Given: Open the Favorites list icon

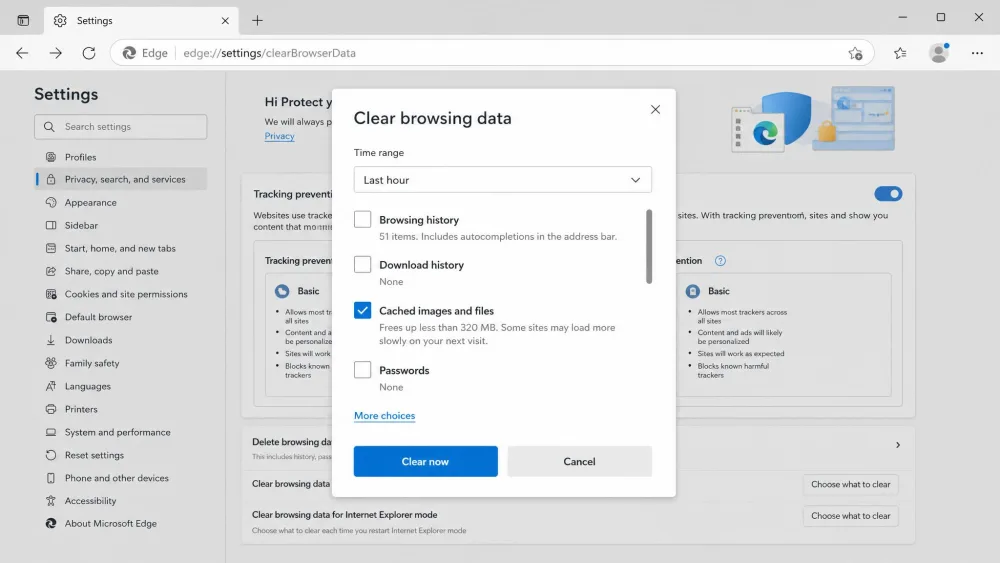Looking at the screenshot, I should [900, 54].
